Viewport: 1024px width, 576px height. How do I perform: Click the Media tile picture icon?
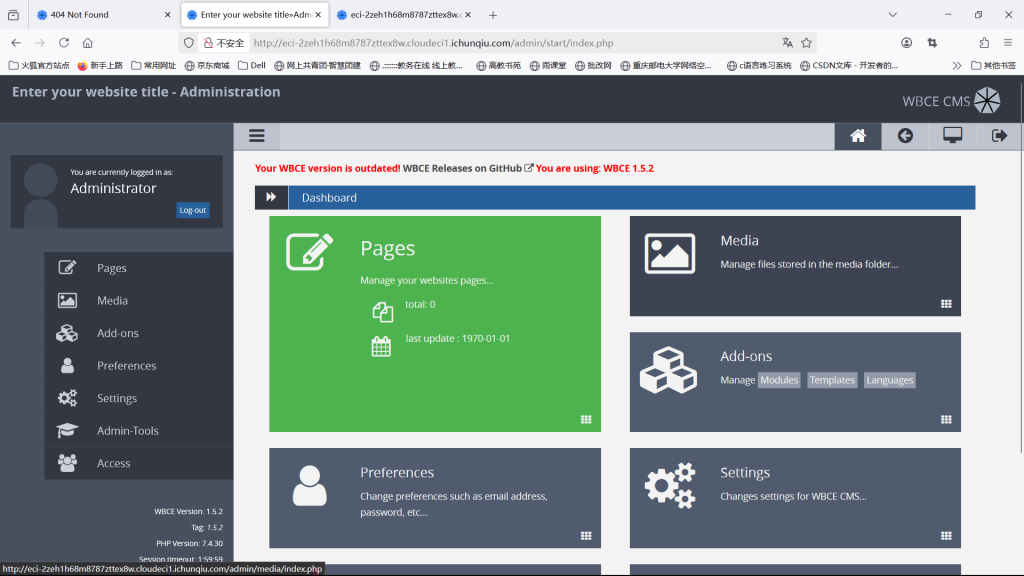coord(669,253)
